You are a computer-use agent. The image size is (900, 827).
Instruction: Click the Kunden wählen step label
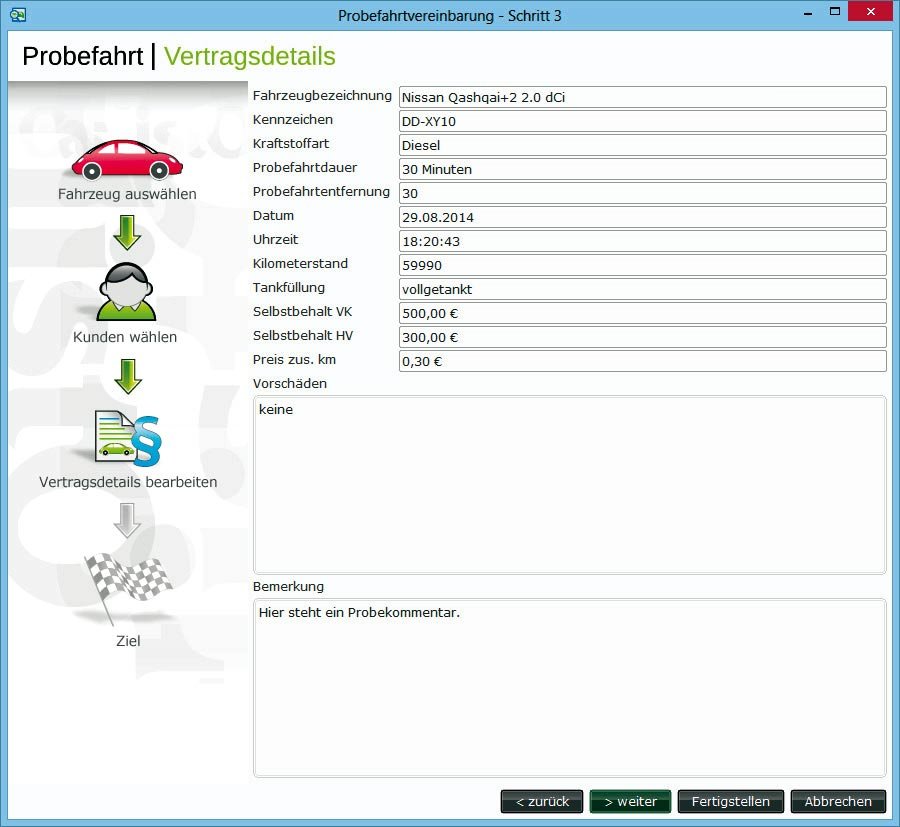(x=125, y=337)
